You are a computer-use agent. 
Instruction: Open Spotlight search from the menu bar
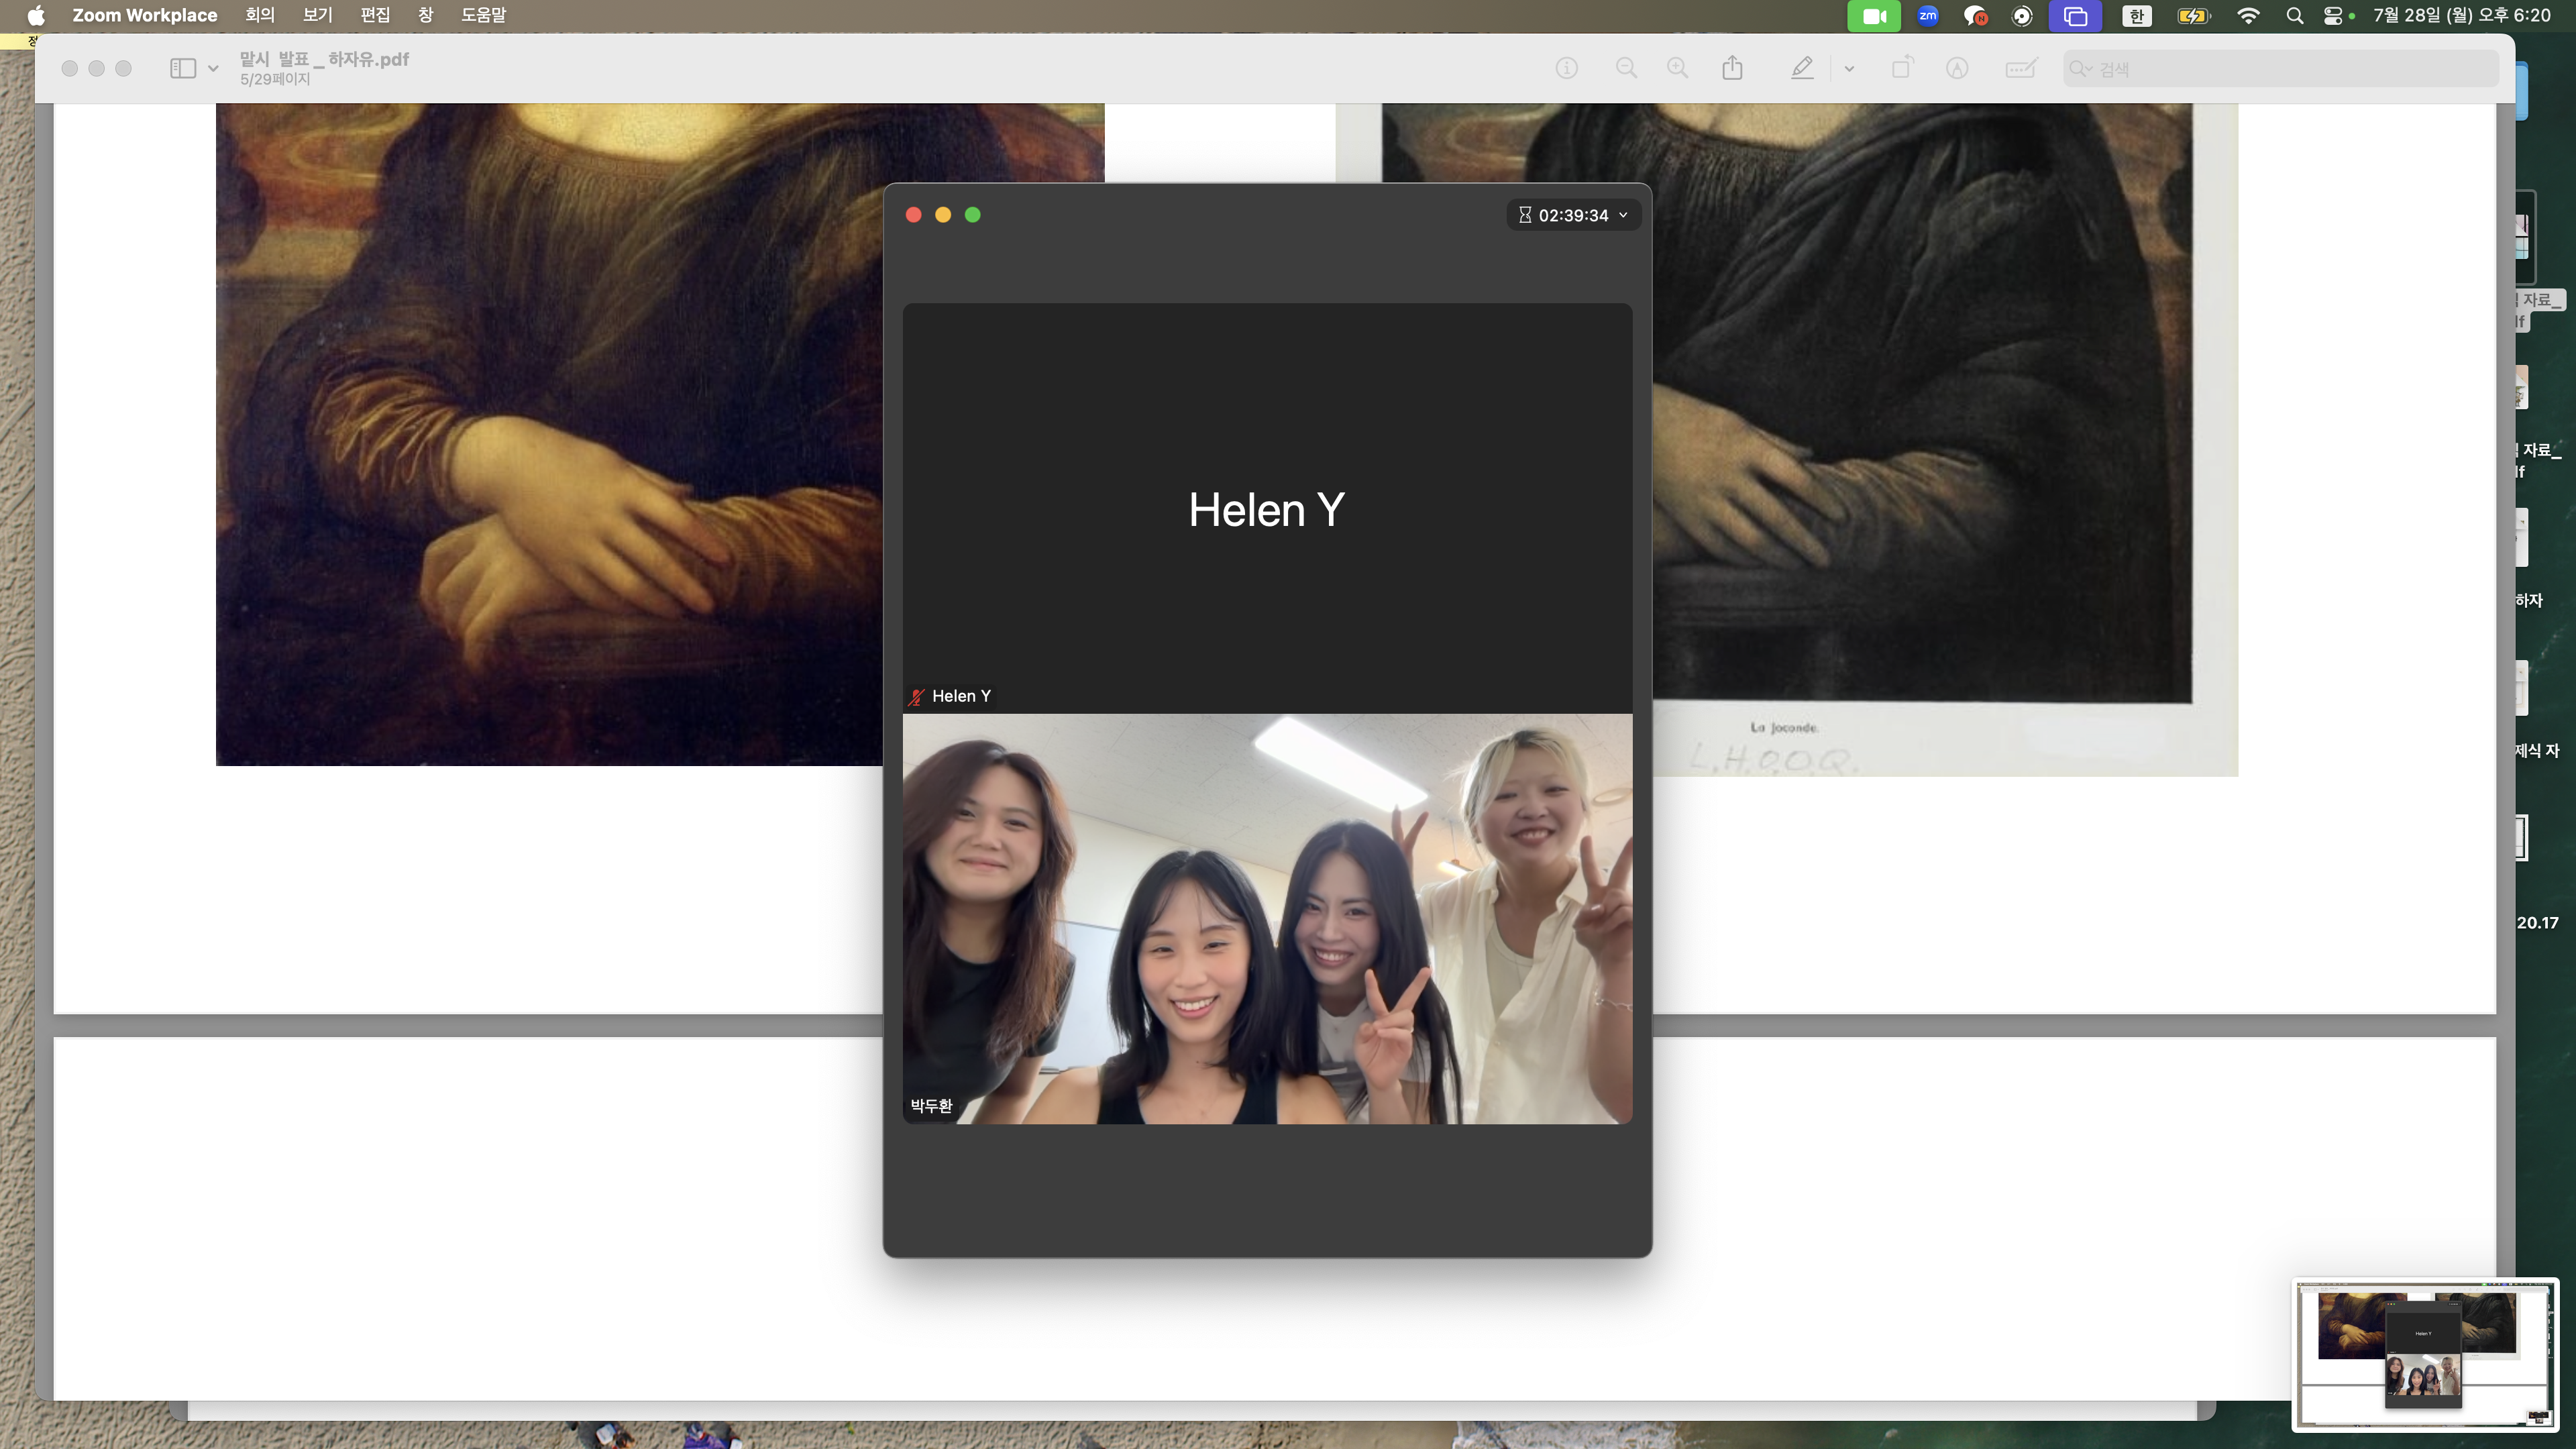coord(2295,16)
